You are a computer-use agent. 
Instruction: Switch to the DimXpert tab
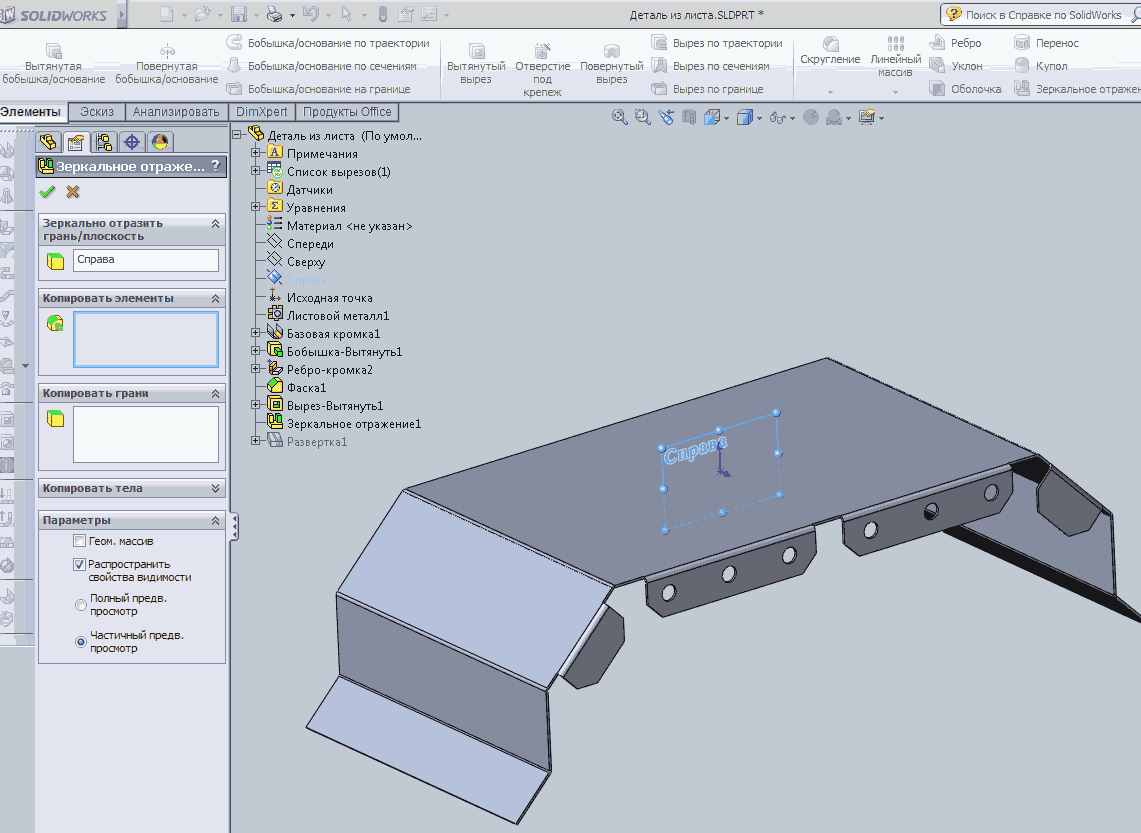coord(262,112)
